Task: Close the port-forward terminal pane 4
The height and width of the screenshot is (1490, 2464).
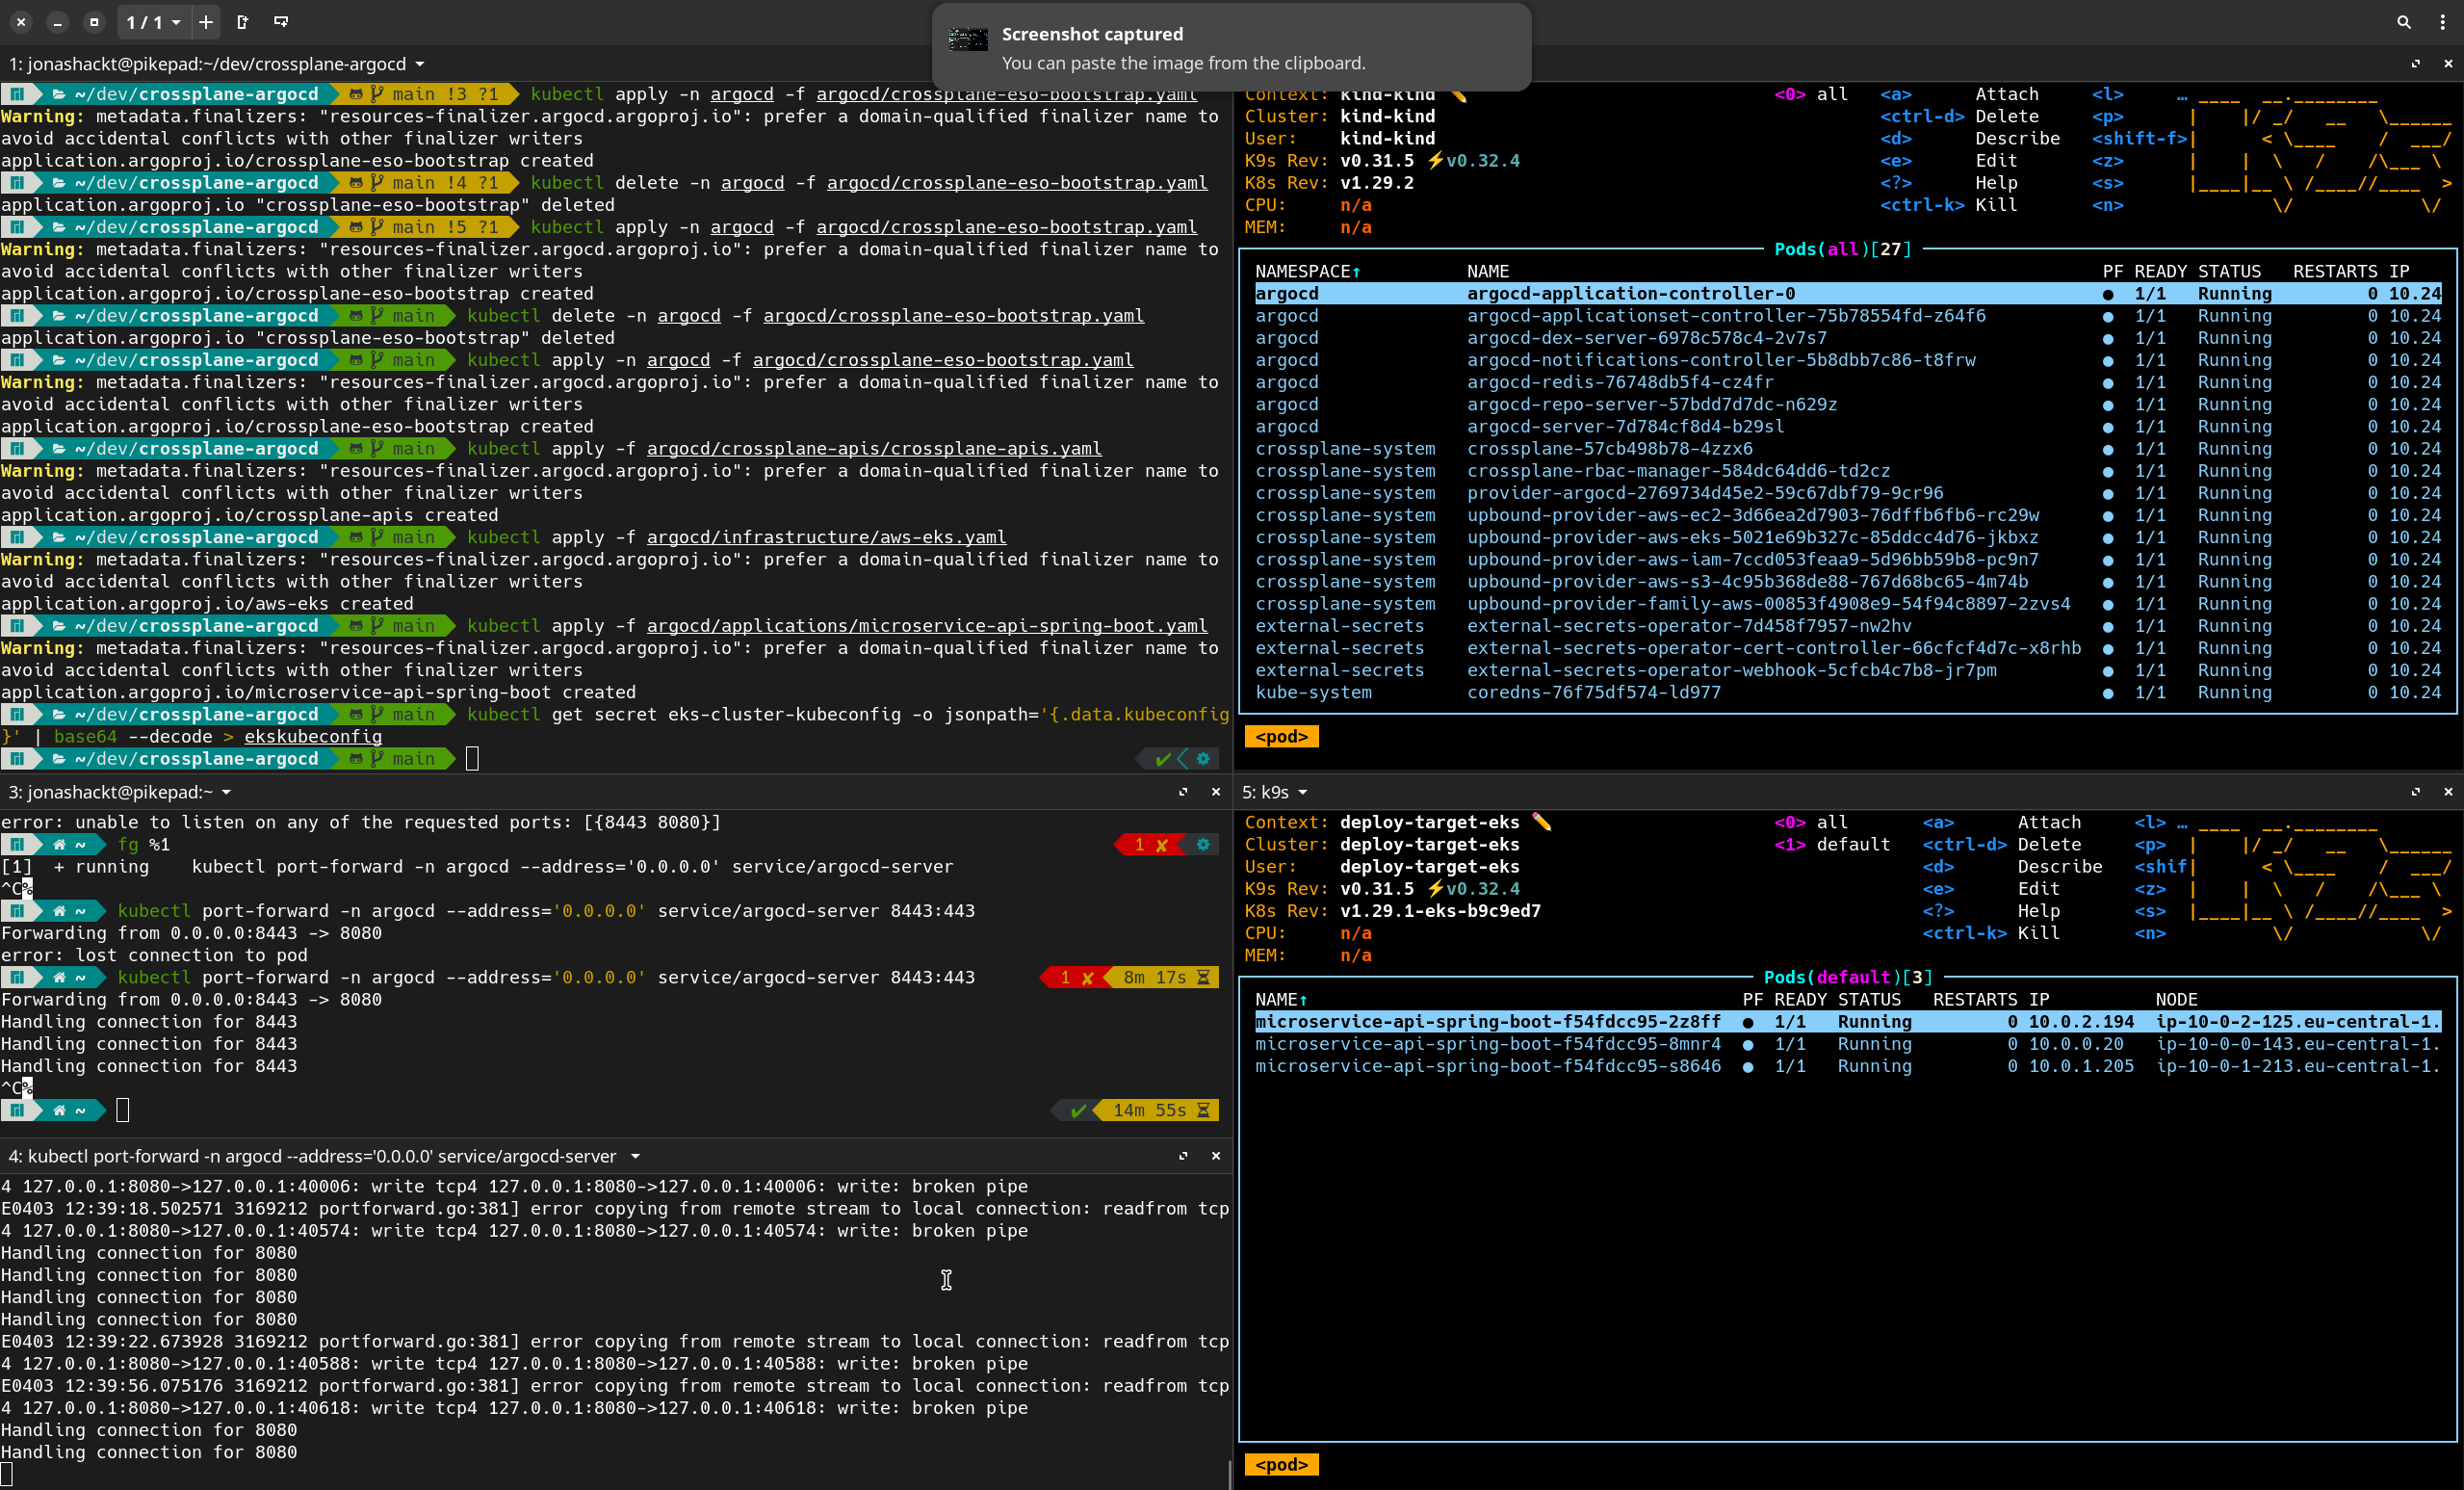Action: (1216, 1156)
